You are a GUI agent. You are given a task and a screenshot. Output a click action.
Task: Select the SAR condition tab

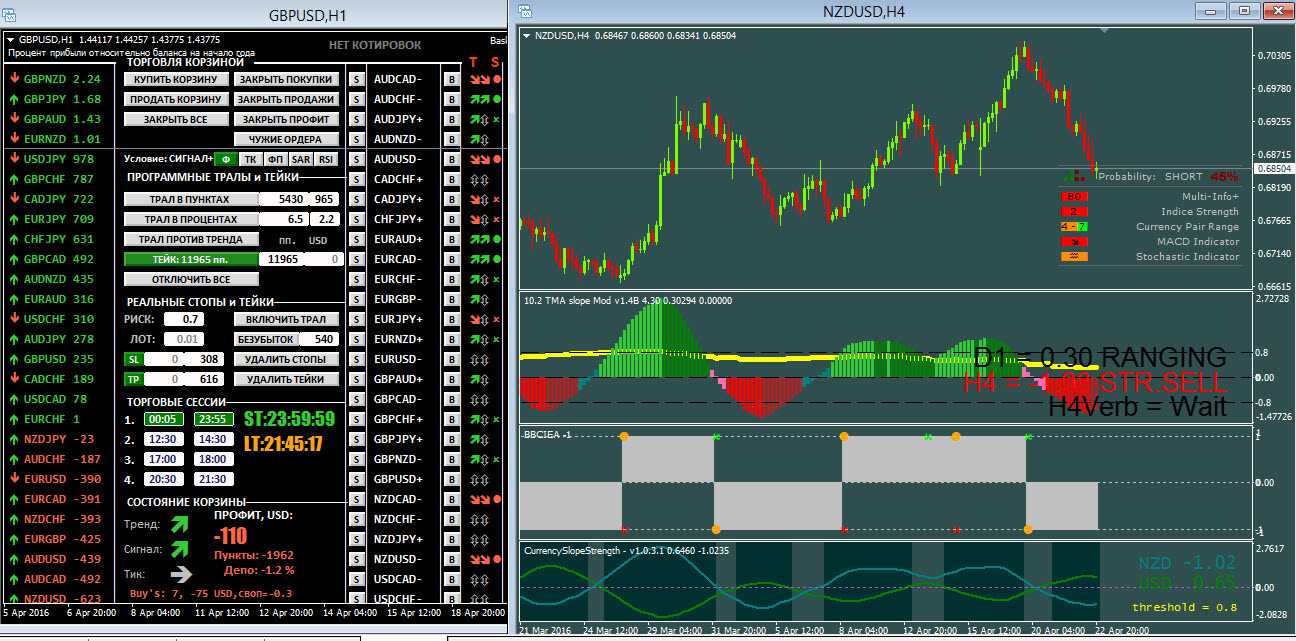pyautogui.click(x=300, y=159)
